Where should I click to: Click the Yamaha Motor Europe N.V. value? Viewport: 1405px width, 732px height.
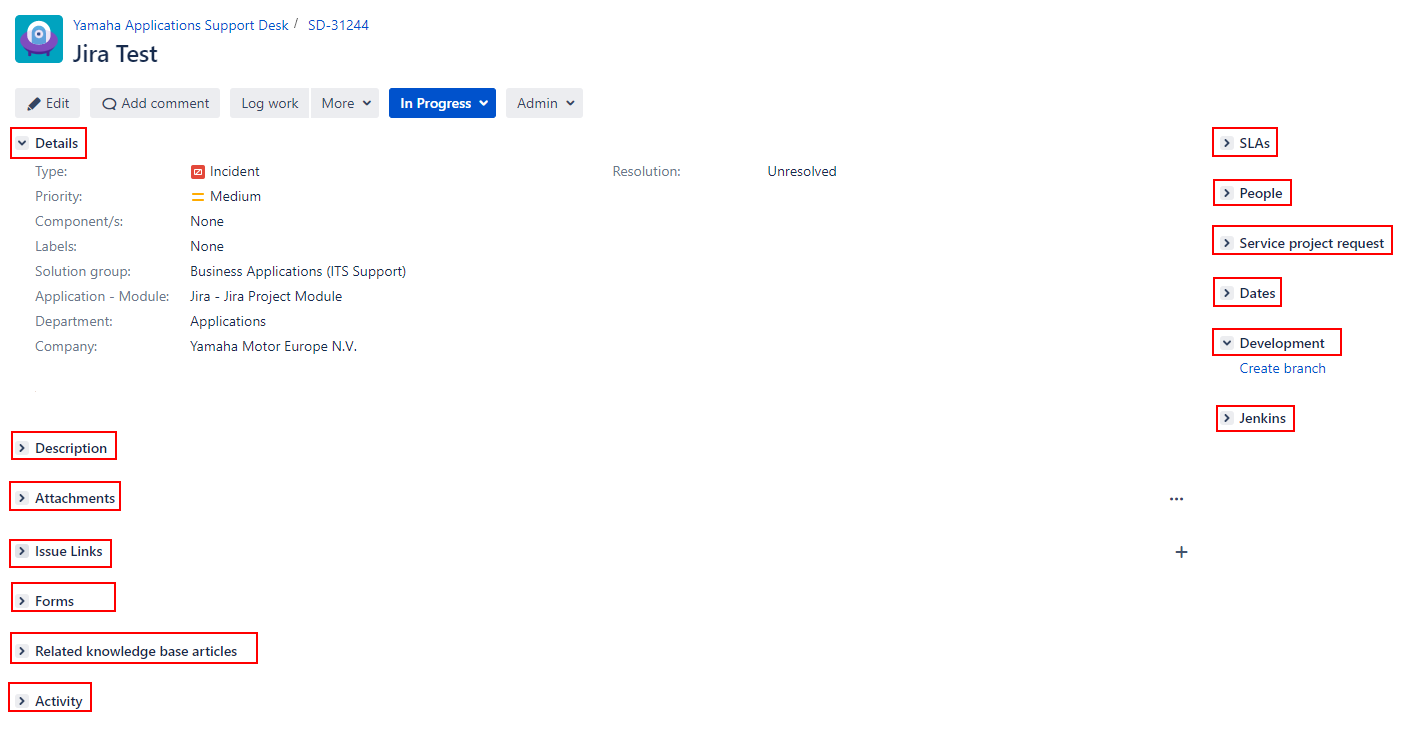pyautogui.click(x=273, y=346)
